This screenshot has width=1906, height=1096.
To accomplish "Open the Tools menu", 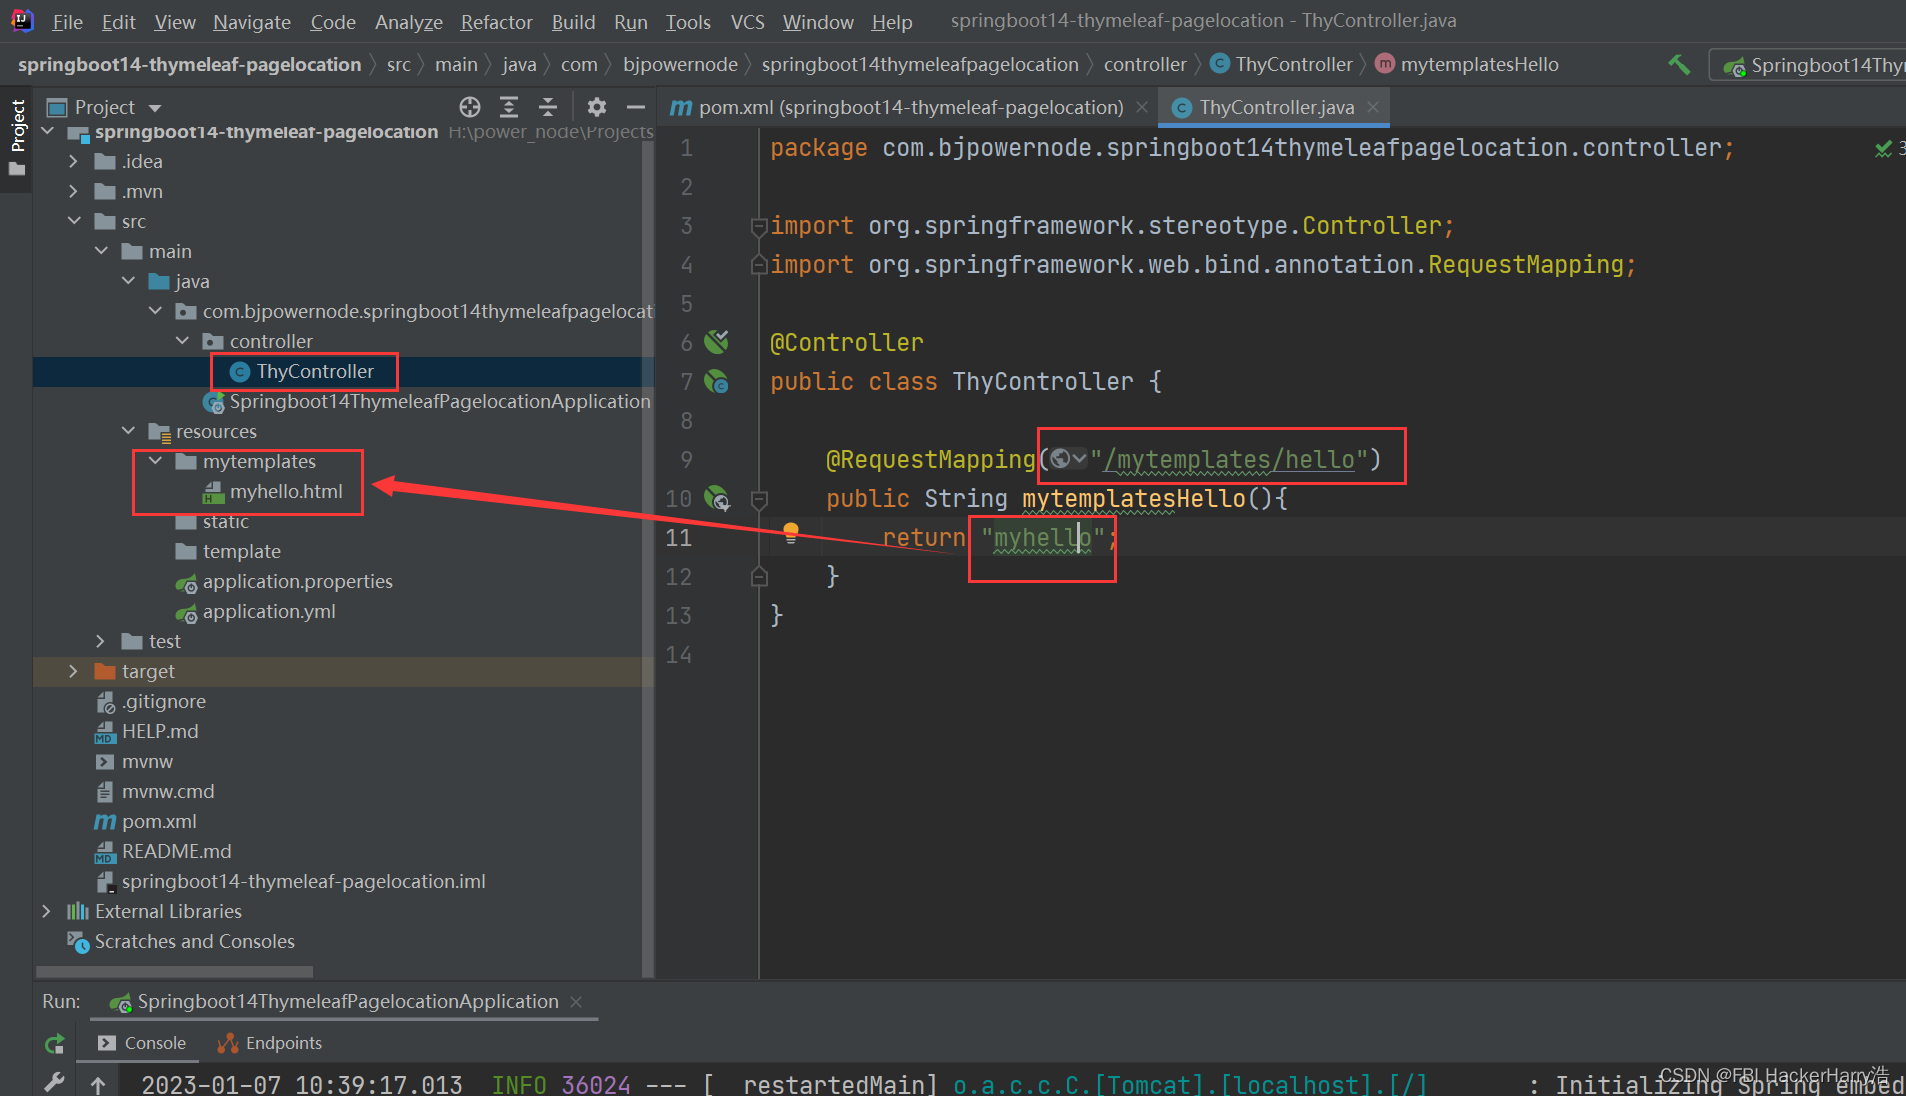I will 688,21.
